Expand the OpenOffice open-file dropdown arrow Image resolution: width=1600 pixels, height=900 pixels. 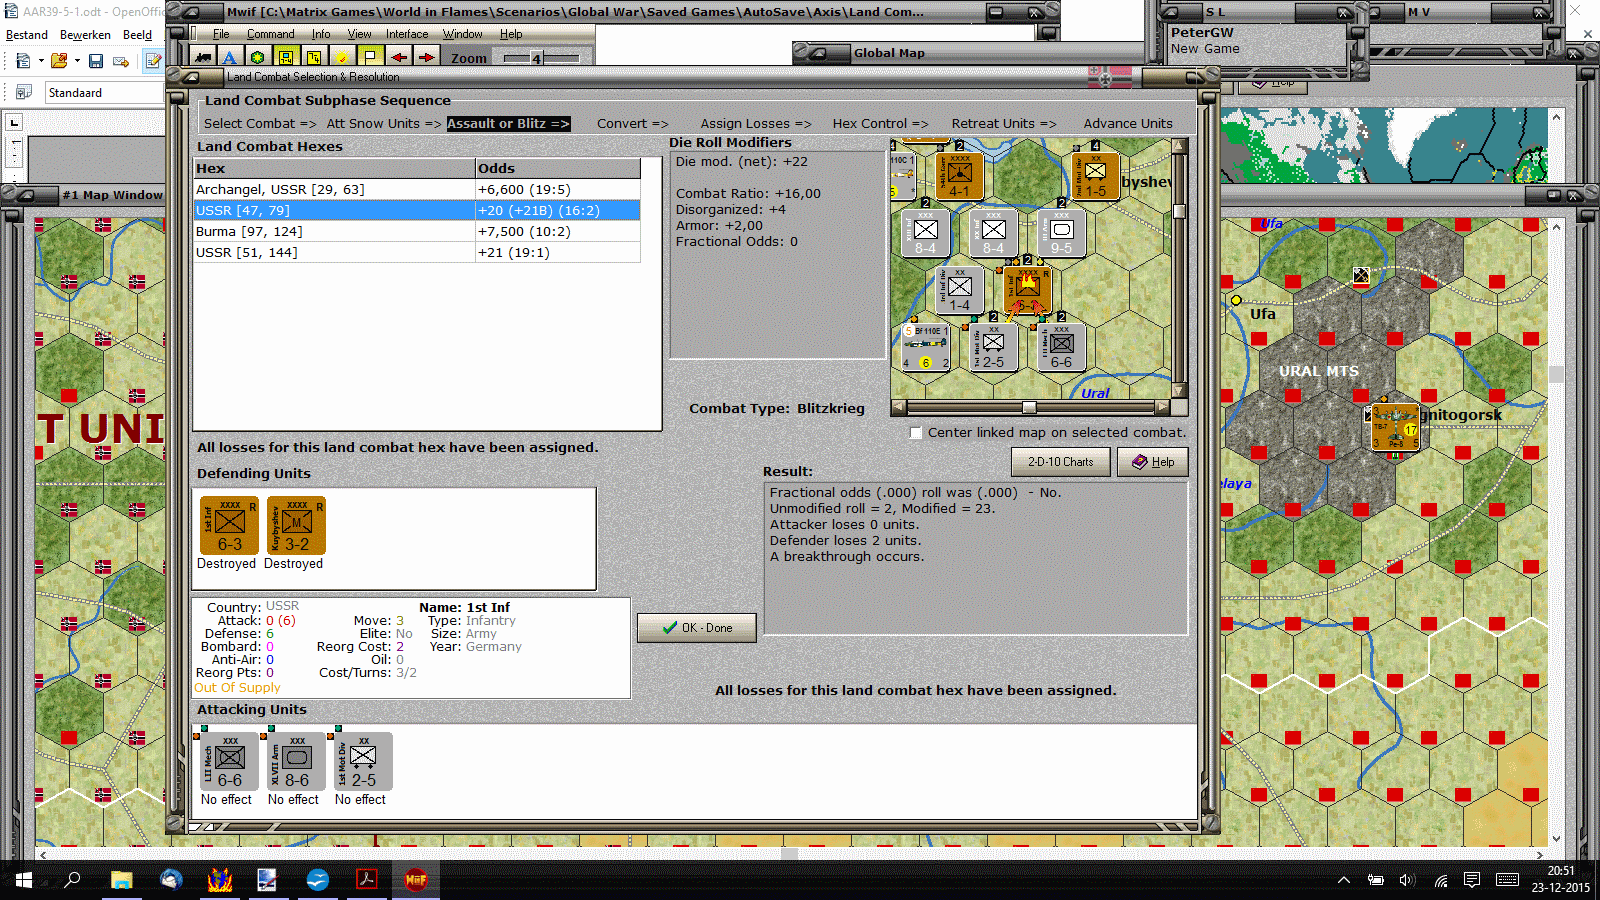point(77,61)
